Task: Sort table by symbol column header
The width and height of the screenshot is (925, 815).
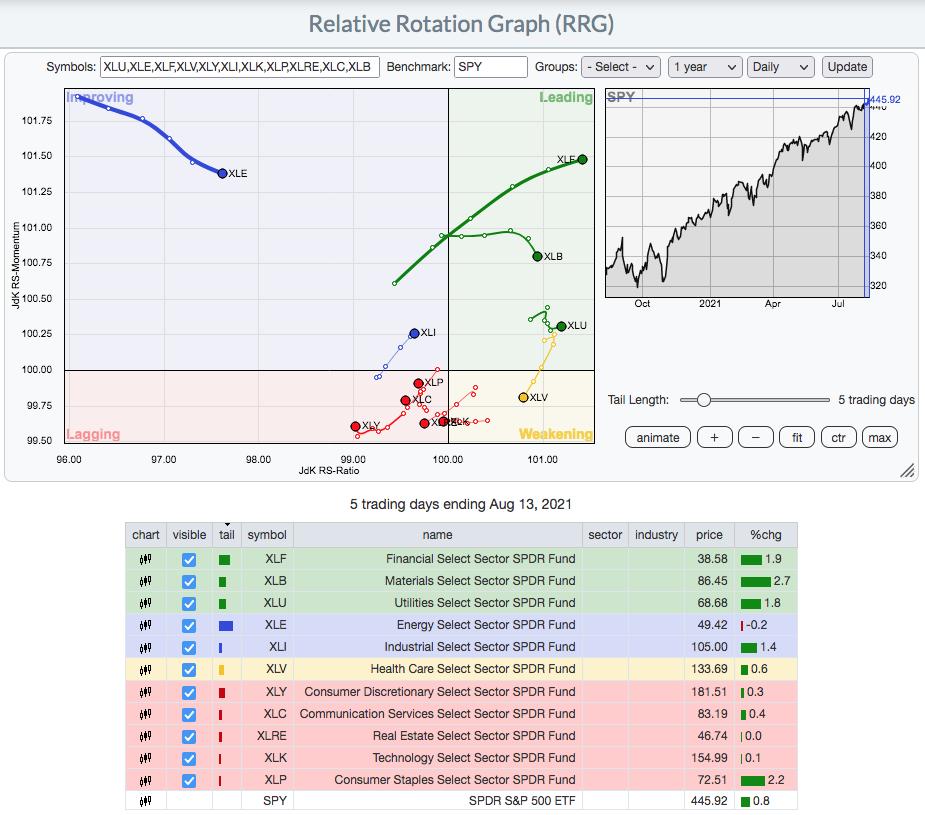Action: tap(267, 535)
